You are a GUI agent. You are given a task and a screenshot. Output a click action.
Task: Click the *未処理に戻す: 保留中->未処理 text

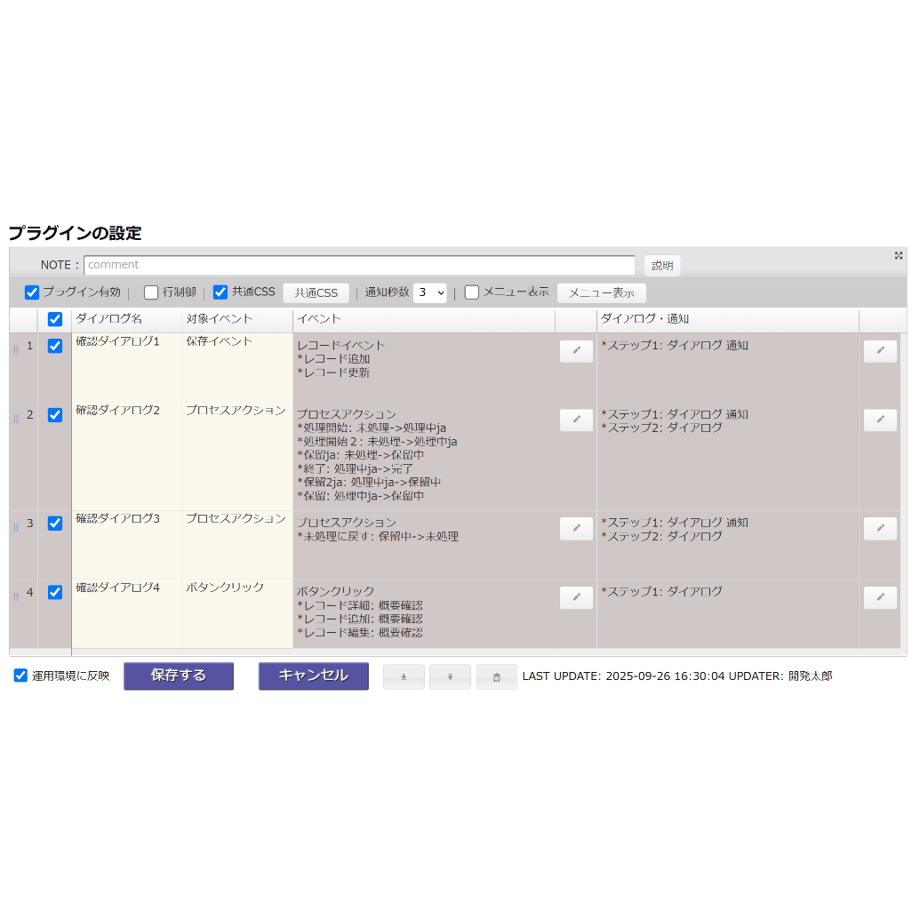coord(378,536)
